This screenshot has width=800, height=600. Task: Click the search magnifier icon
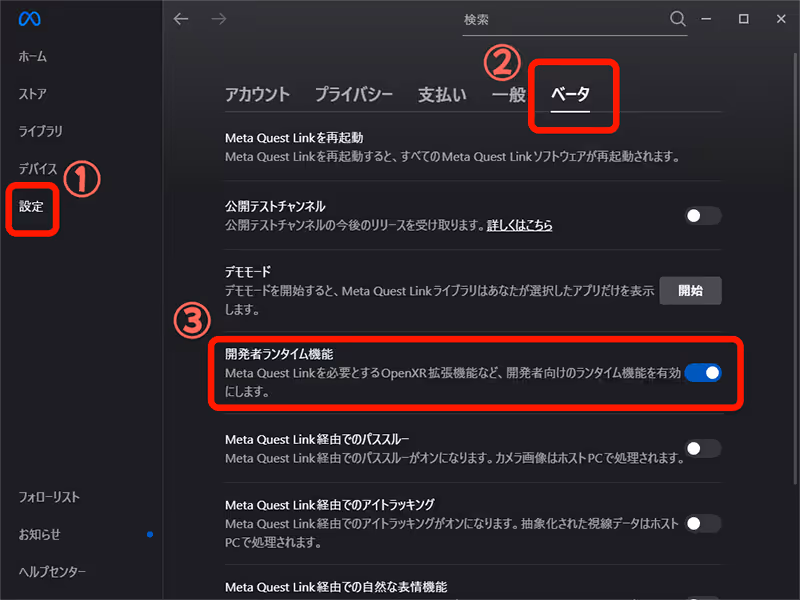point(678,19)
